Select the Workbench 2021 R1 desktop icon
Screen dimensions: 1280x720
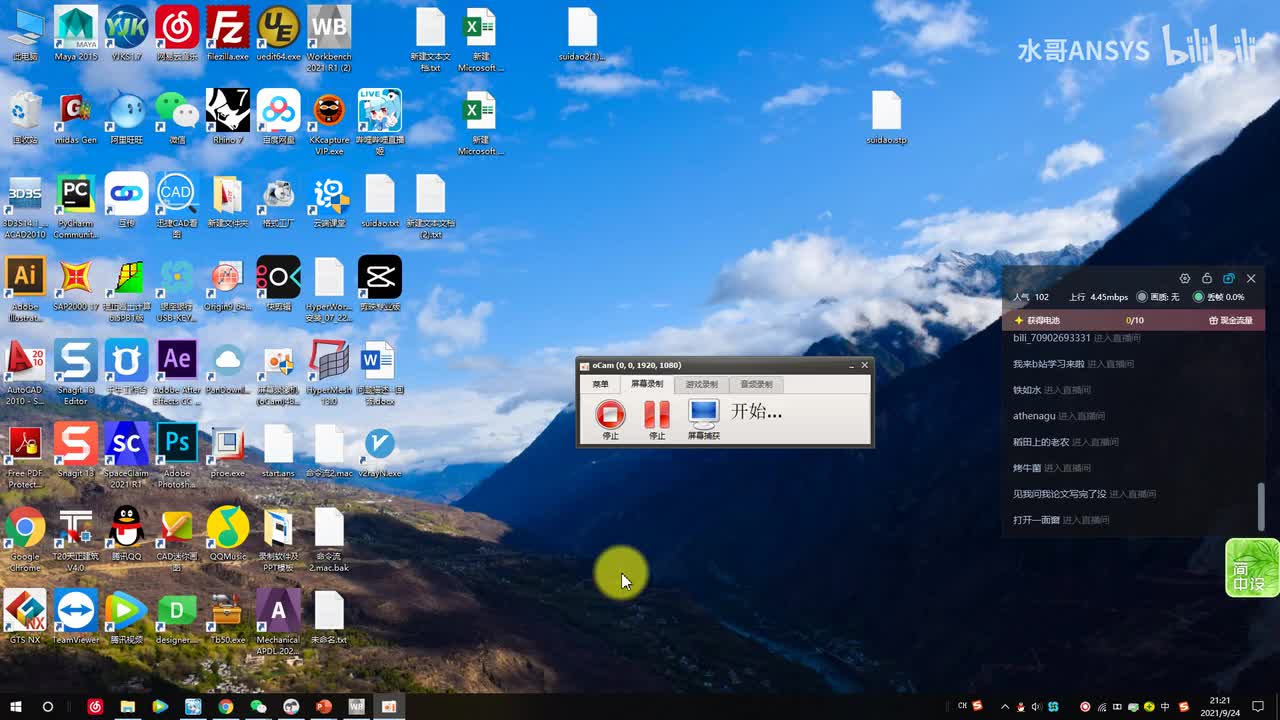tap(329, 38)
